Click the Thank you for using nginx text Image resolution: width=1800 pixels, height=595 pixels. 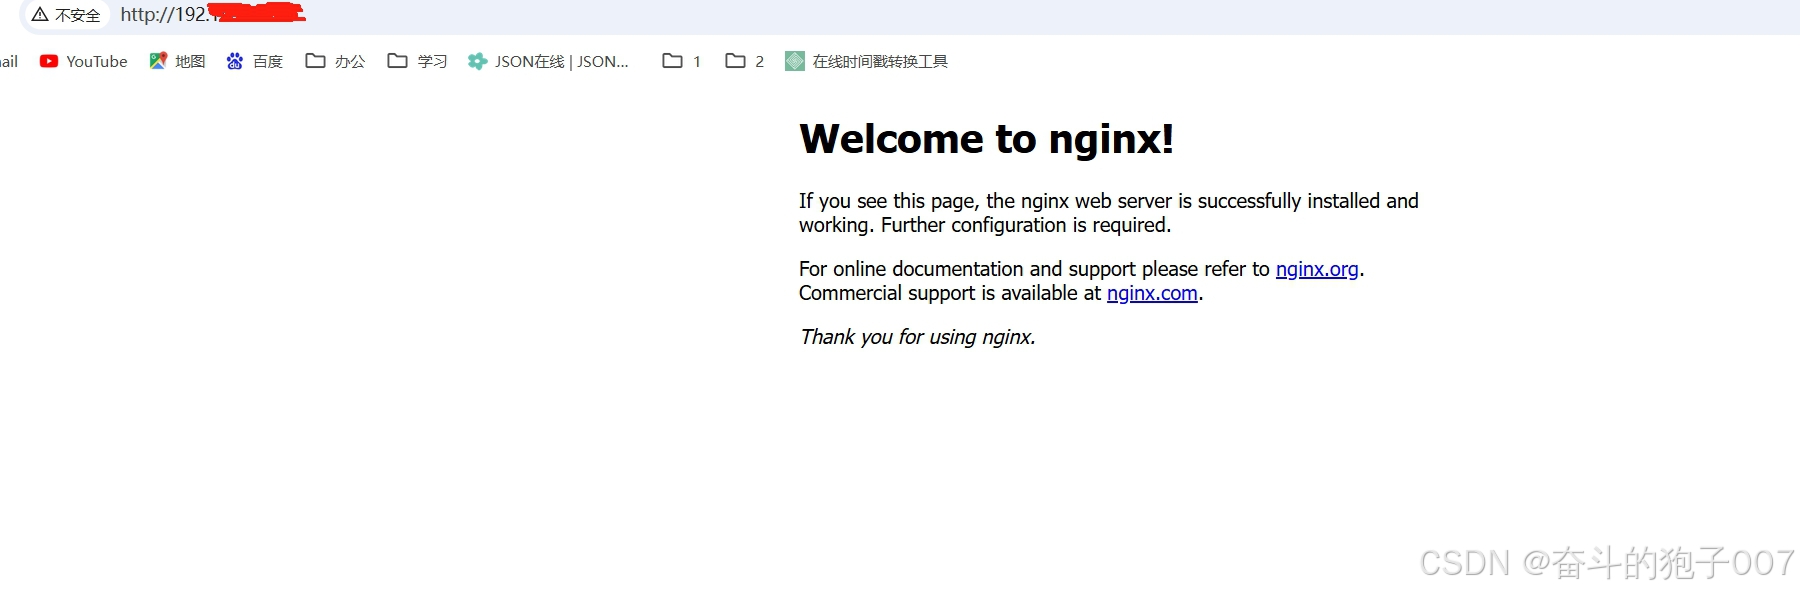pyautogui.click(x=917, y=337)
